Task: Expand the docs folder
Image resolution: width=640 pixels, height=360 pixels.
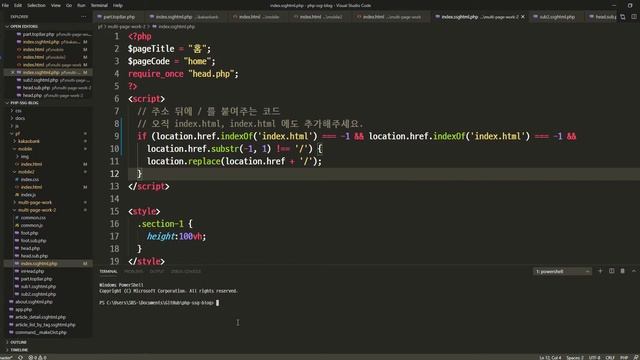Action: point(20,118)
